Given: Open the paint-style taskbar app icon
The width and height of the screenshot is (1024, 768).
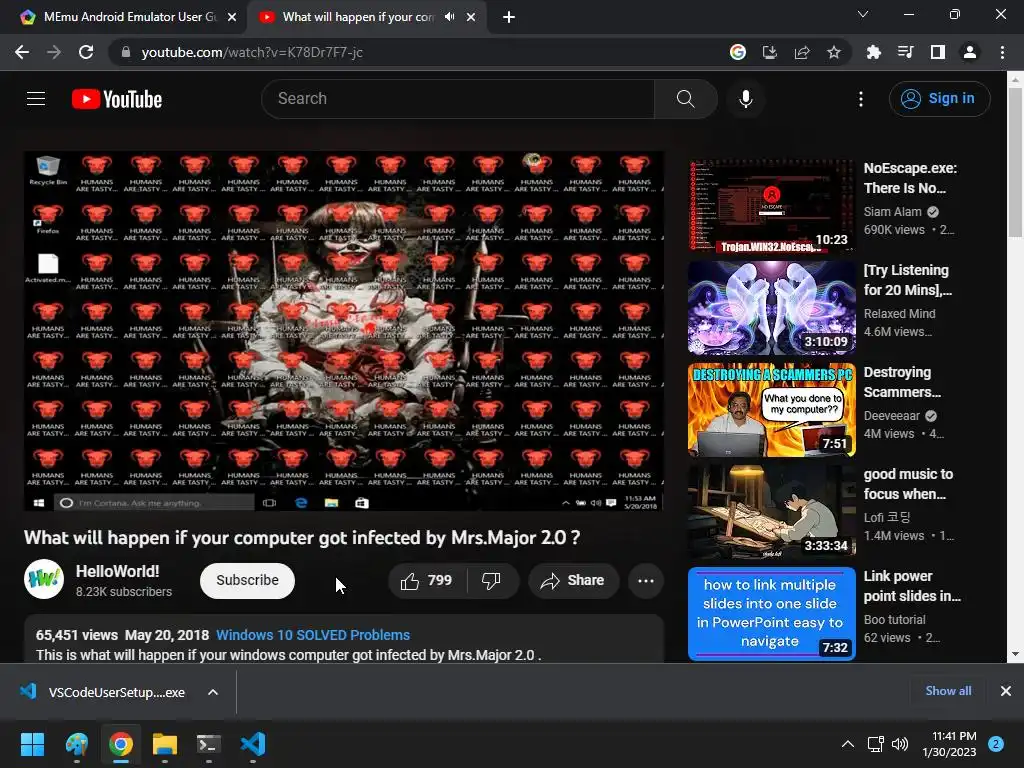Looking at the screenshot, I should [77, 744].
